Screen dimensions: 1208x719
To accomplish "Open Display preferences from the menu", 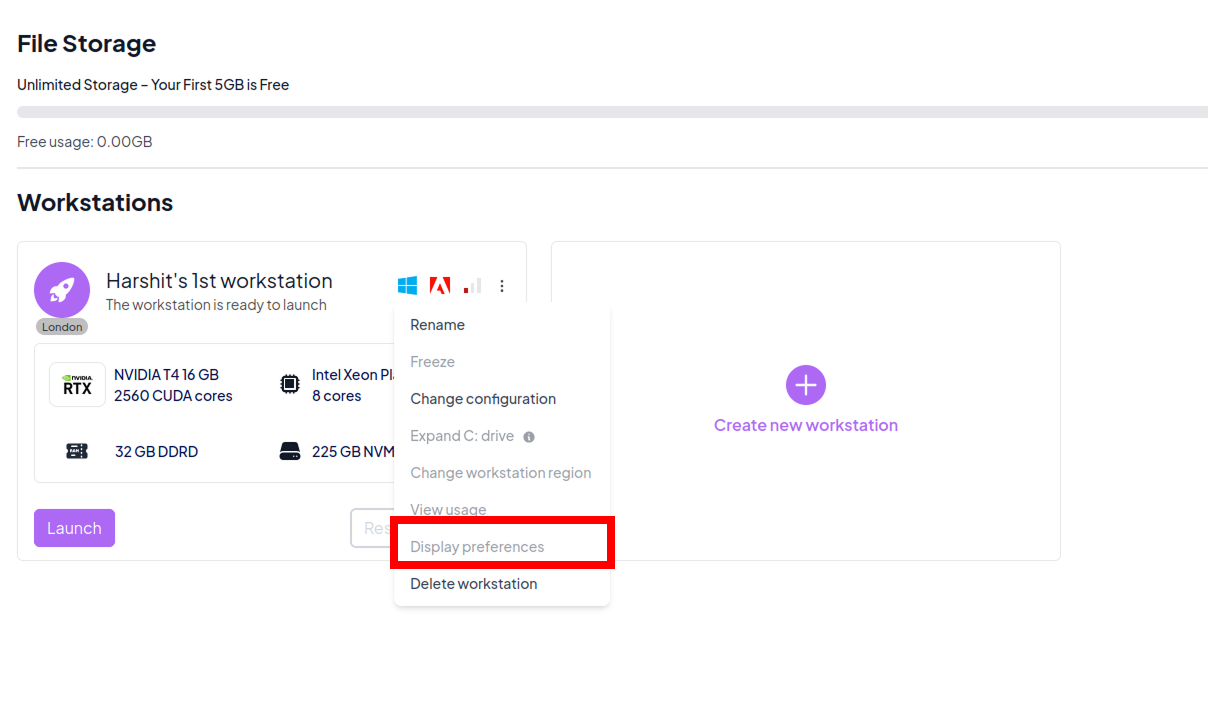I will click(x=477, y=547).
